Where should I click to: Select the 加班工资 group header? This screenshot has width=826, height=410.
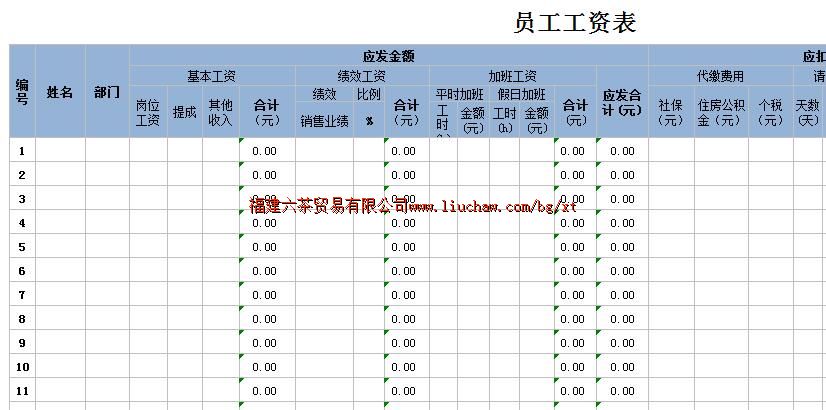(x=512, y=76)
